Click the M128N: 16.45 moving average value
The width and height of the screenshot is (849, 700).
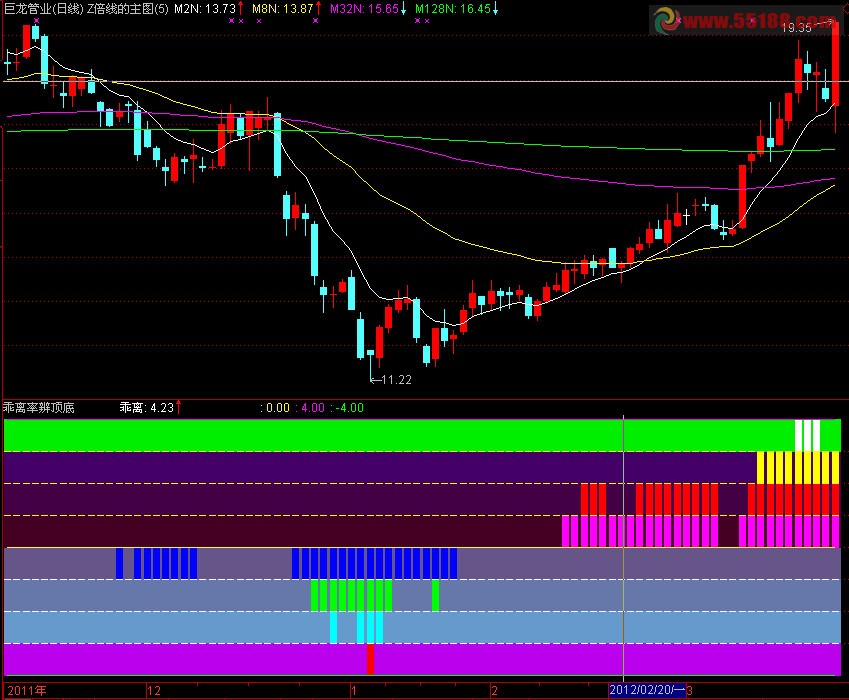tap(453, 9)
